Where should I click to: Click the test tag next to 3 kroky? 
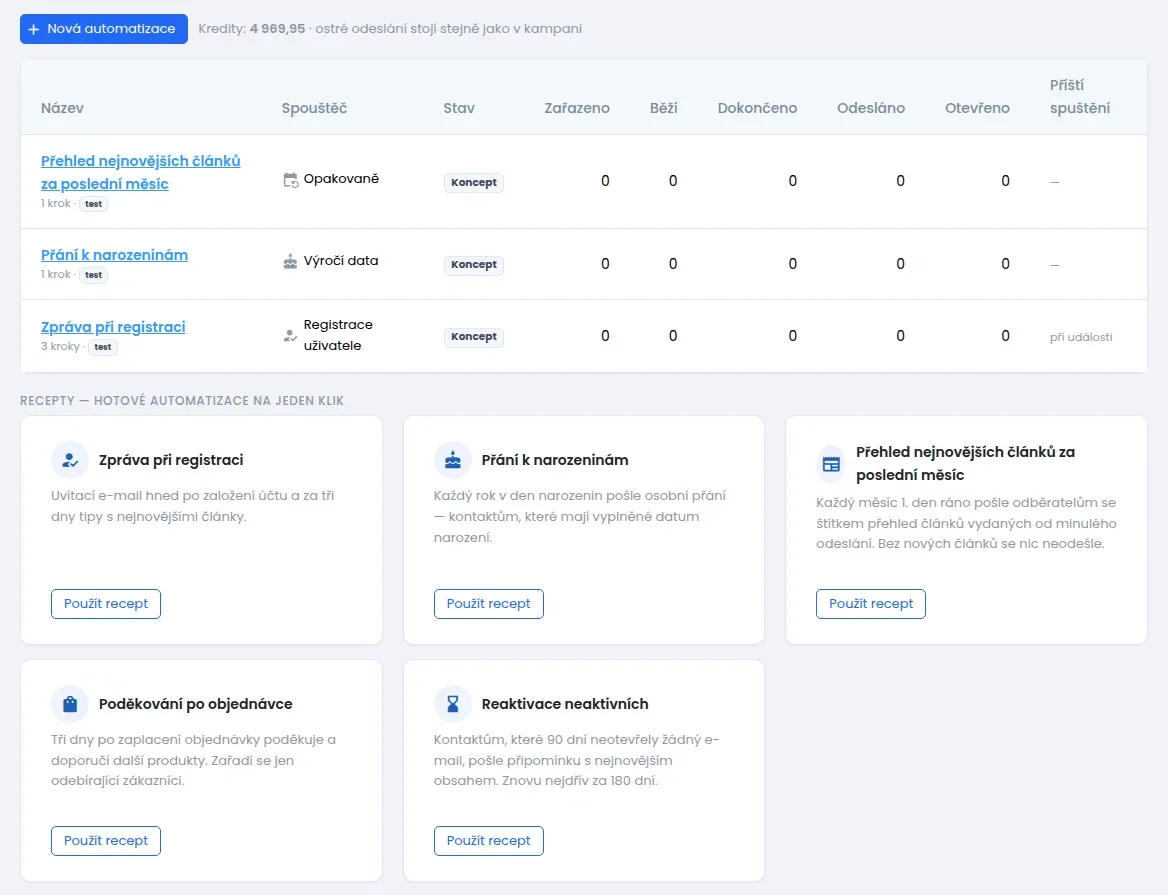[x=103, y=347]
